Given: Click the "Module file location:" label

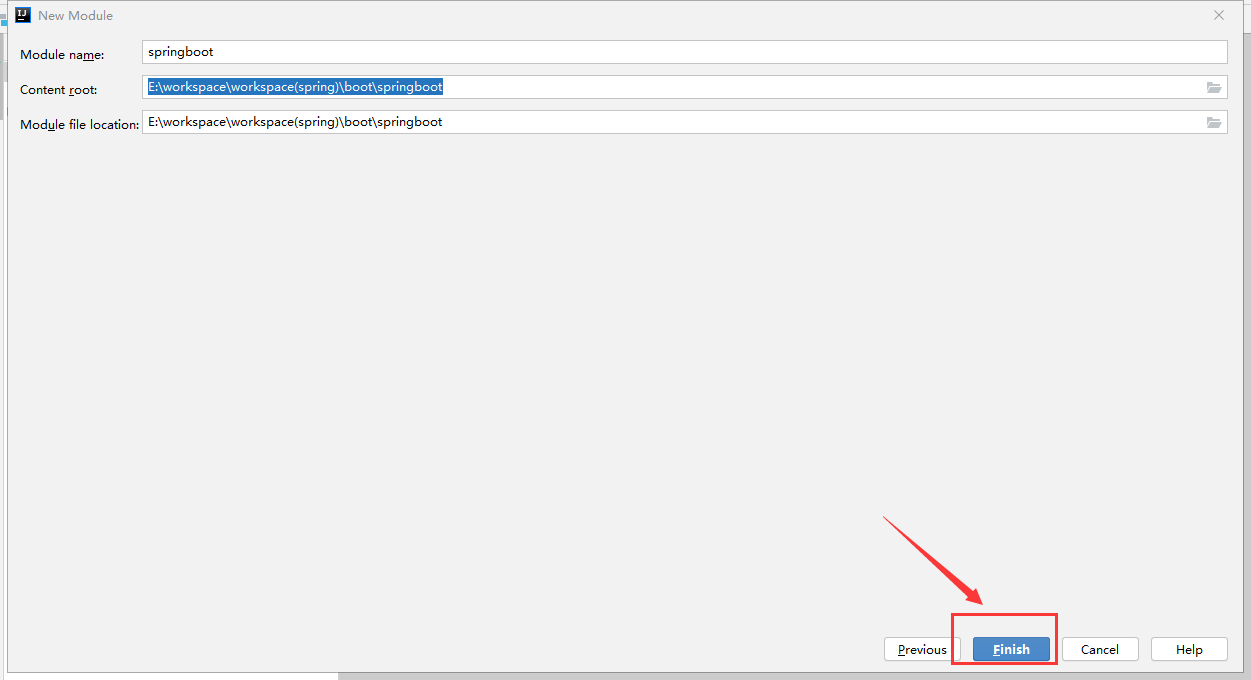Looking at the screenshot, I should [x=79, y=125].
